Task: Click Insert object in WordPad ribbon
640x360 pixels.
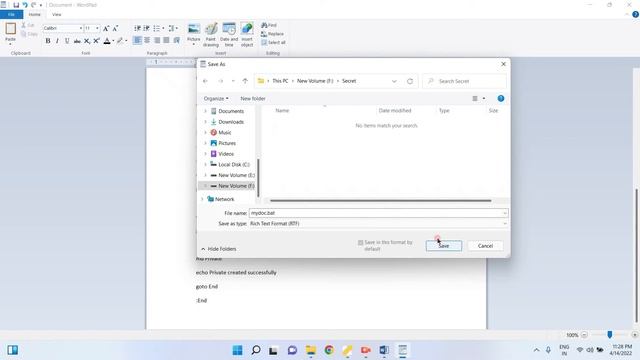Action: (247, 35)
